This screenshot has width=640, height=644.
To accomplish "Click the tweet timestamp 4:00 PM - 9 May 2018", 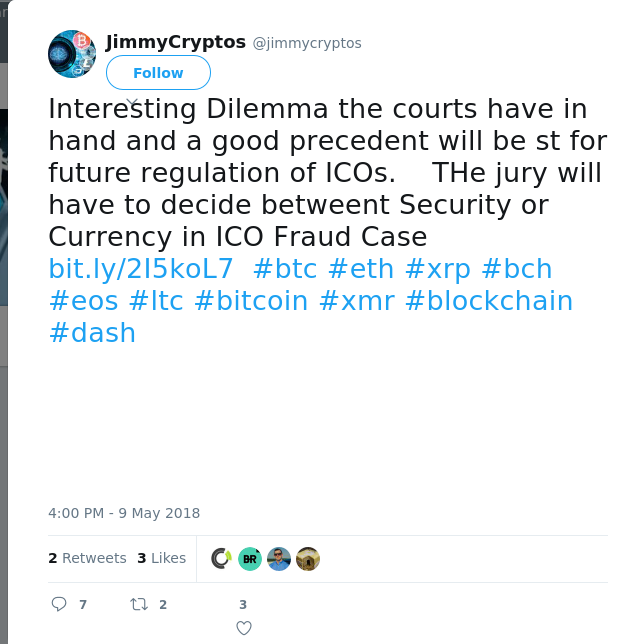I will [x=124, y=513].
